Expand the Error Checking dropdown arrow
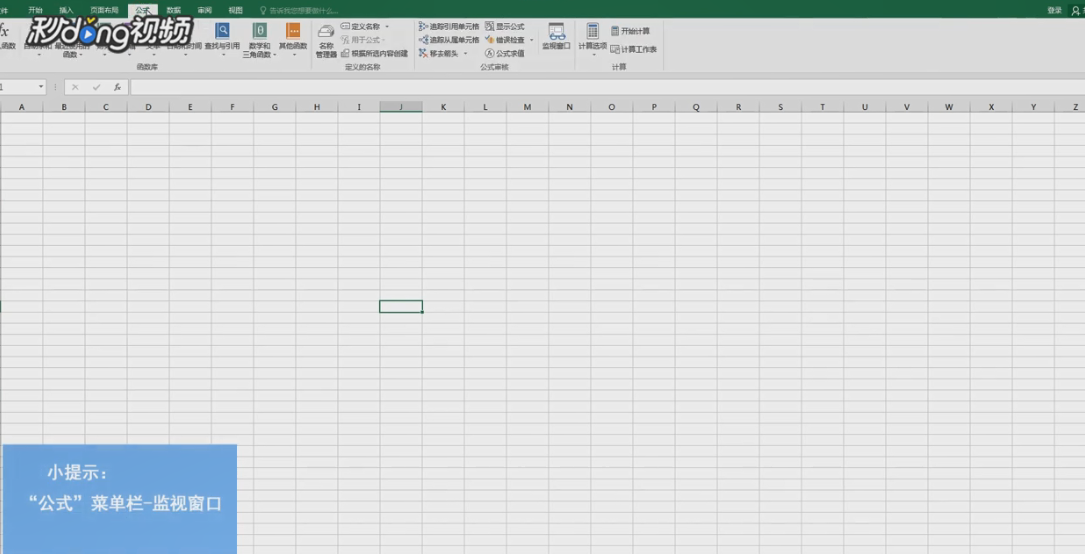This screenshot has width=1085, height=554. [531, 40]
